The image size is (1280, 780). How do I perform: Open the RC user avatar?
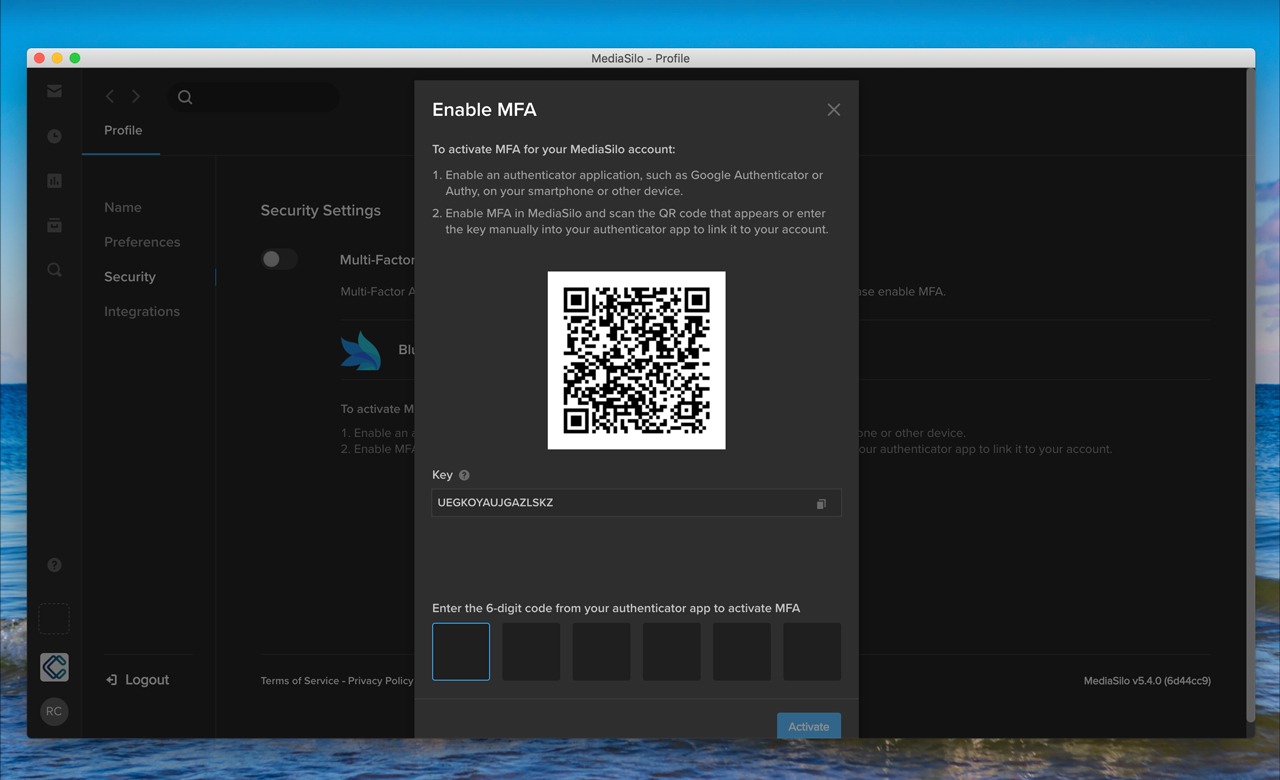point(54,712)
